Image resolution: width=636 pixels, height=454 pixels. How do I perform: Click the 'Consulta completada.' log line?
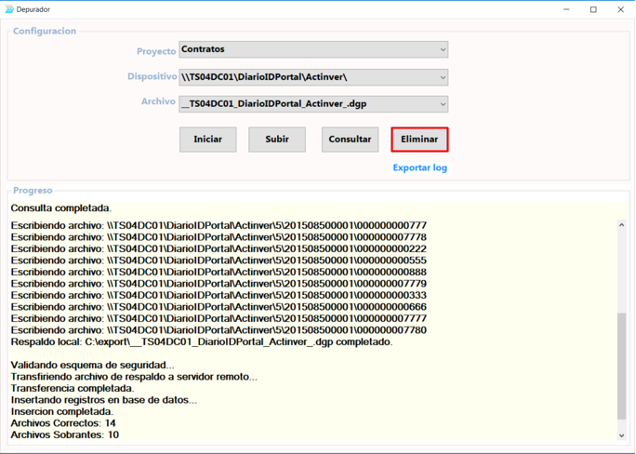pos(61,208)
